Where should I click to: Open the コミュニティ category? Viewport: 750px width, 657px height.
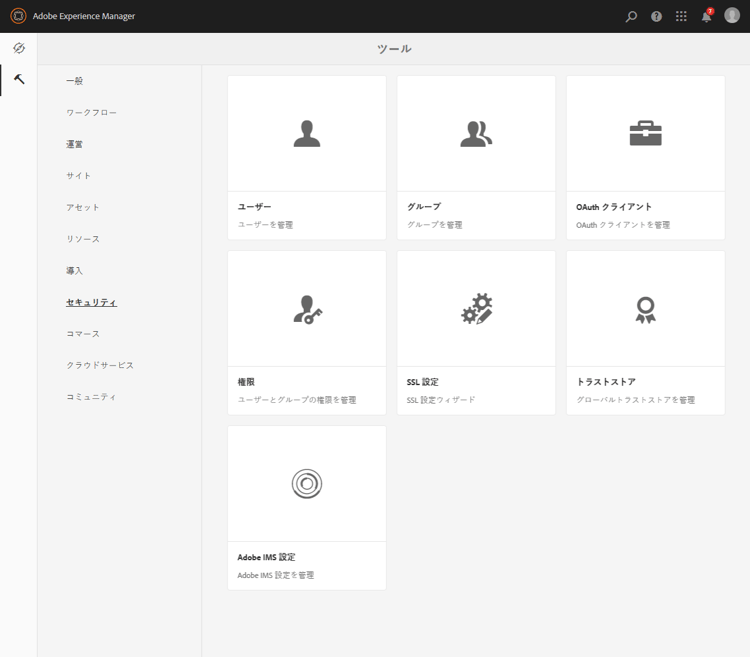pos(91,396)
